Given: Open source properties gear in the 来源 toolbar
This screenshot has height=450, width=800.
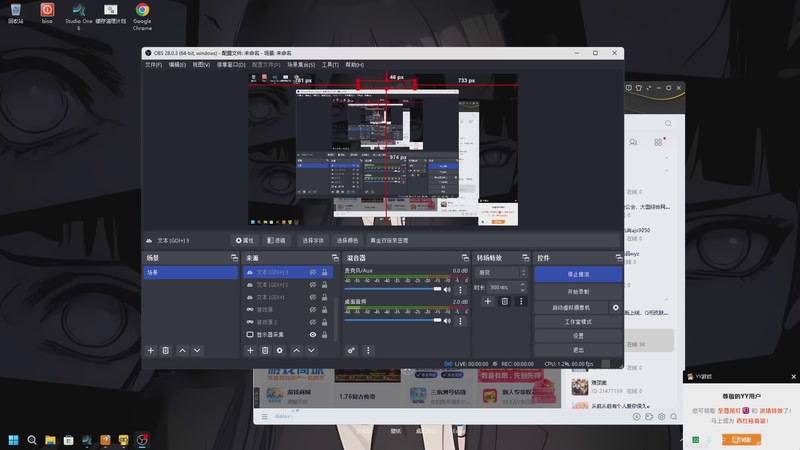Looking at the screenshot, I should point(280,351).
